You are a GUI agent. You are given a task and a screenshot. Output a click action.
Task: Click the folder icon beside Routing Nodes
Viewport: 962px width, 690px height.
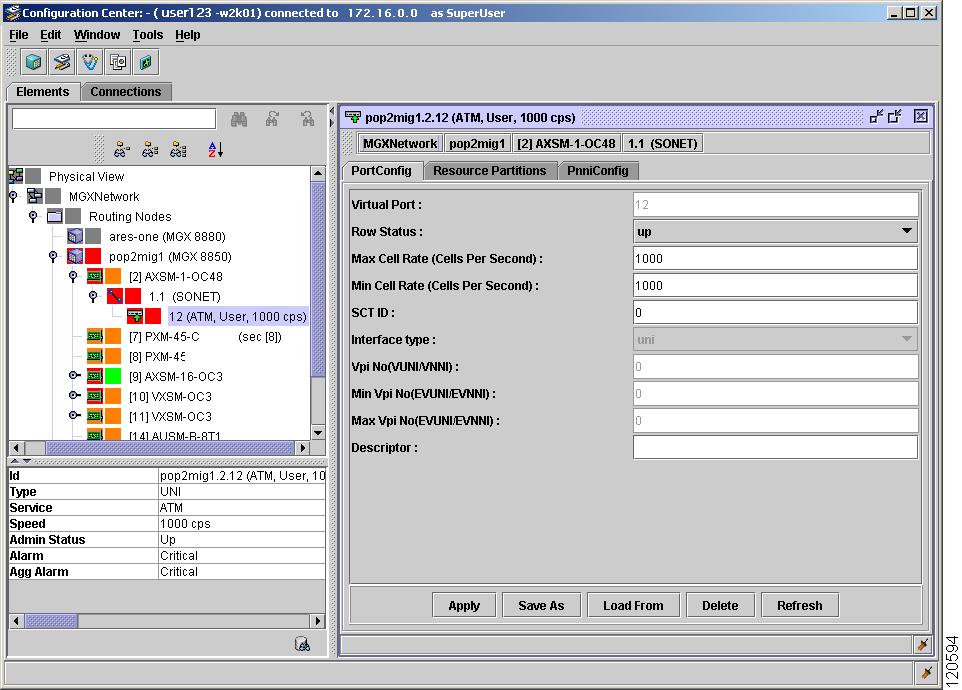click(55, 217)
